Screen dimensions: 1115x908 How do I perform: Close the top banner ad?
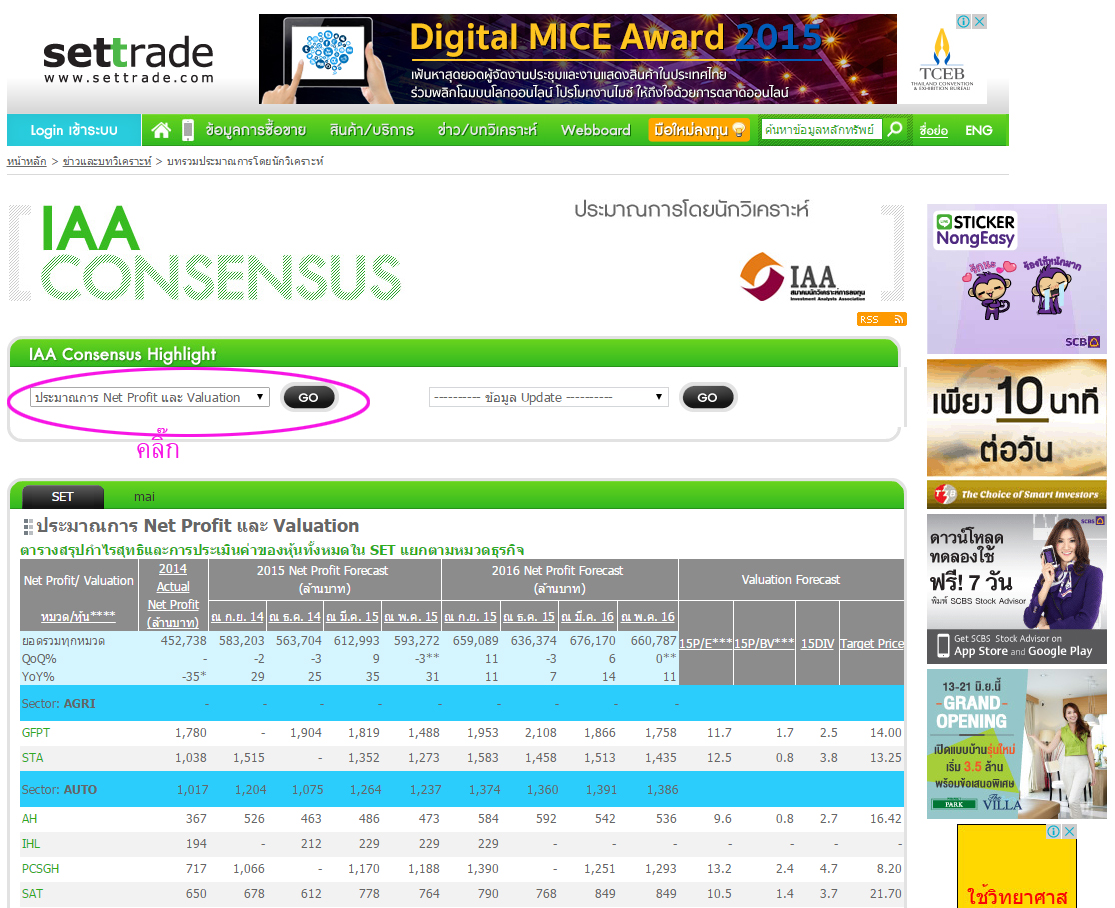tap(980, 22)
